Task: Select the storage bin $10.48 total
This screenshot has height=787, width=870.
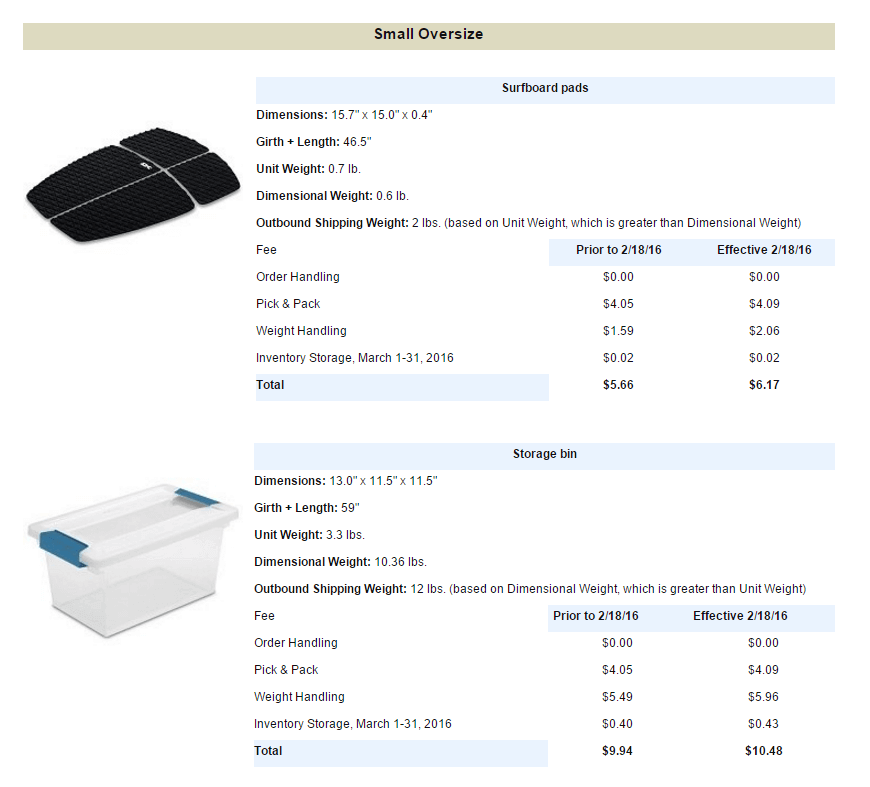Action: [x=763, y=751]
